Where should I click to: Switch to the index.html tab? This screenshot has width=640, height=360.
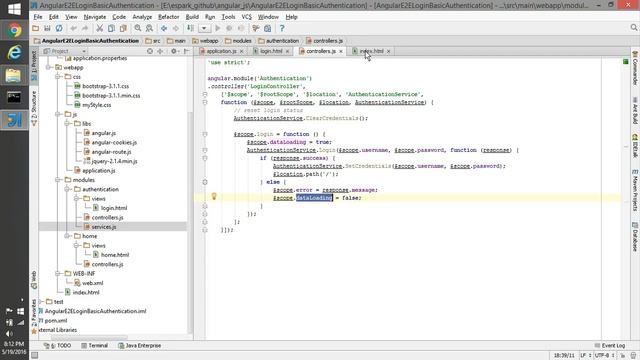[x=371, y=51]
